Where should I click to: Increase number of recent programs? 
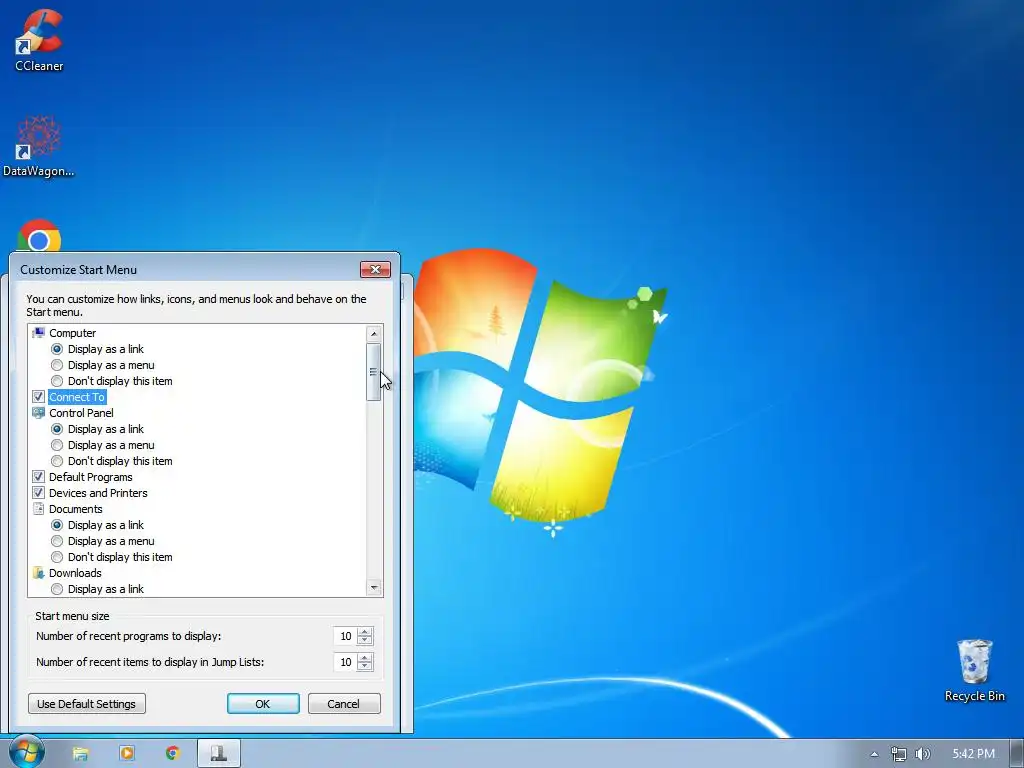point(365,632)
